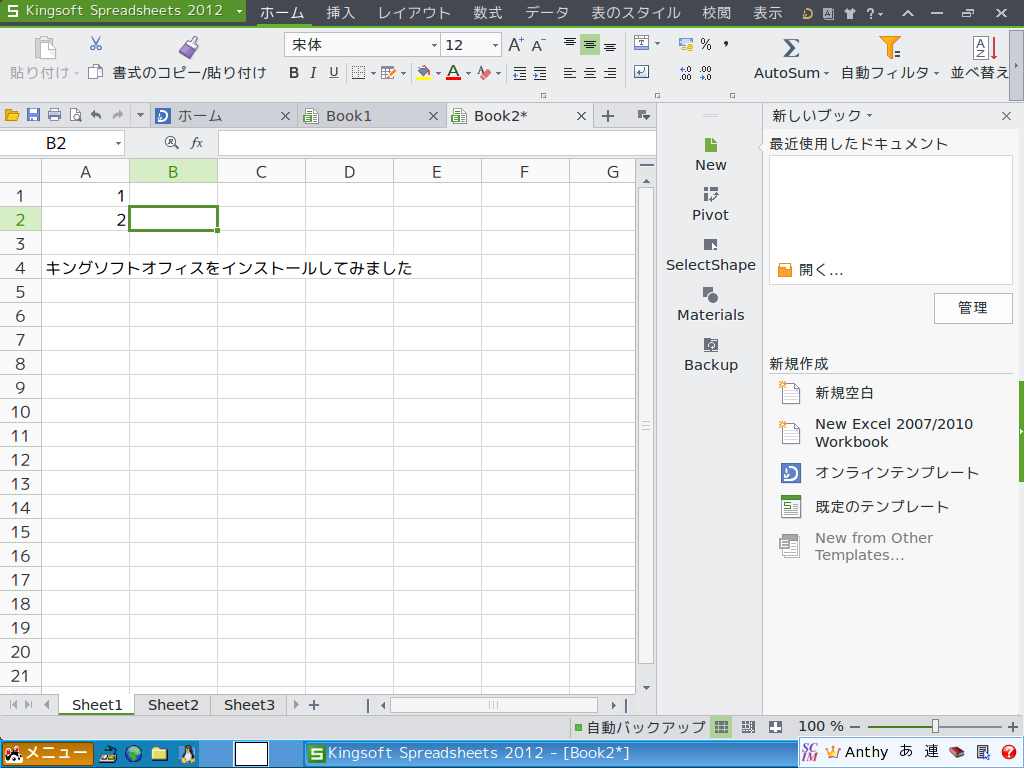Click the Undo arrow icon

pyautogui.click(x=96, y=116)
